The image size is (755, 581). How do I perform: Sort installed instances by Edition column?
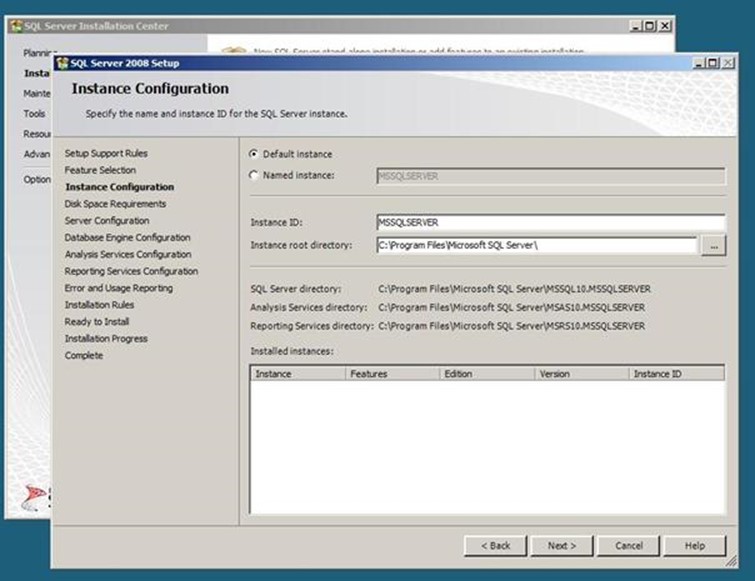[487, 374]
